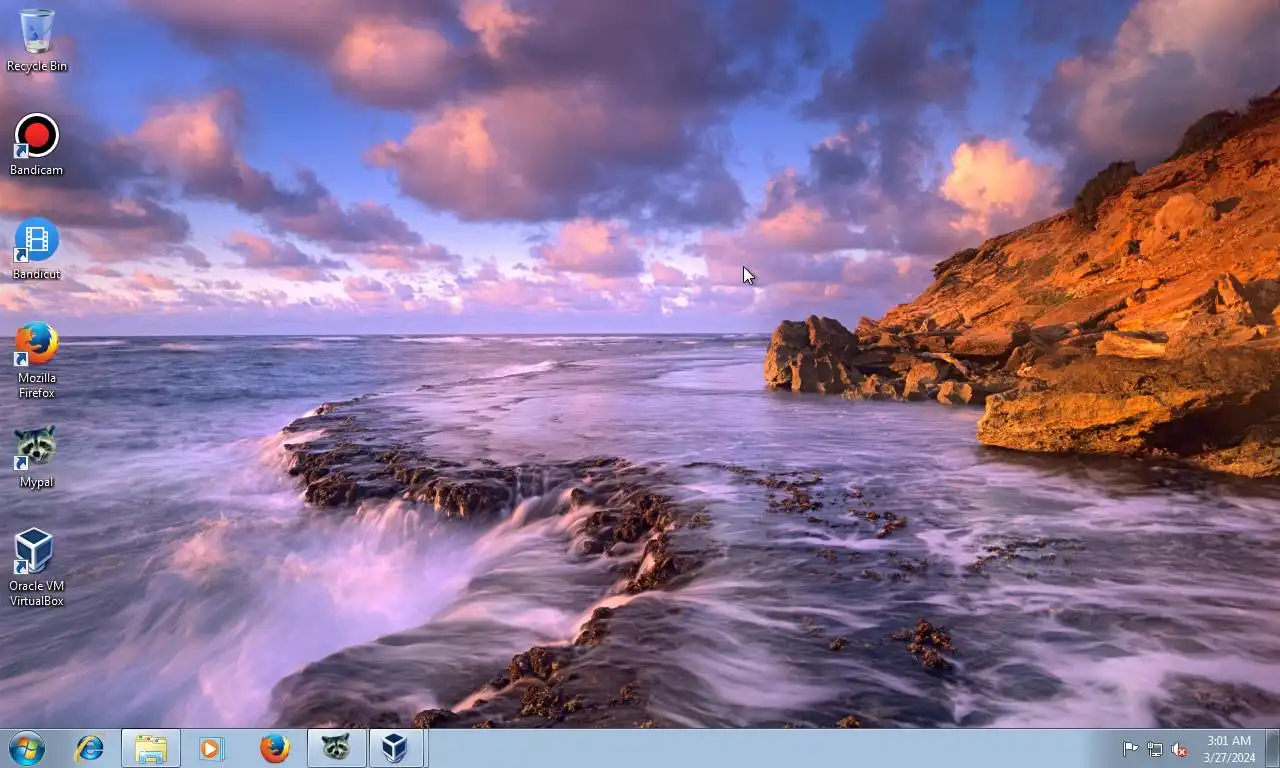
Task: Click the Show desktop strip at taskbar end
Action: pos(1272,748)
